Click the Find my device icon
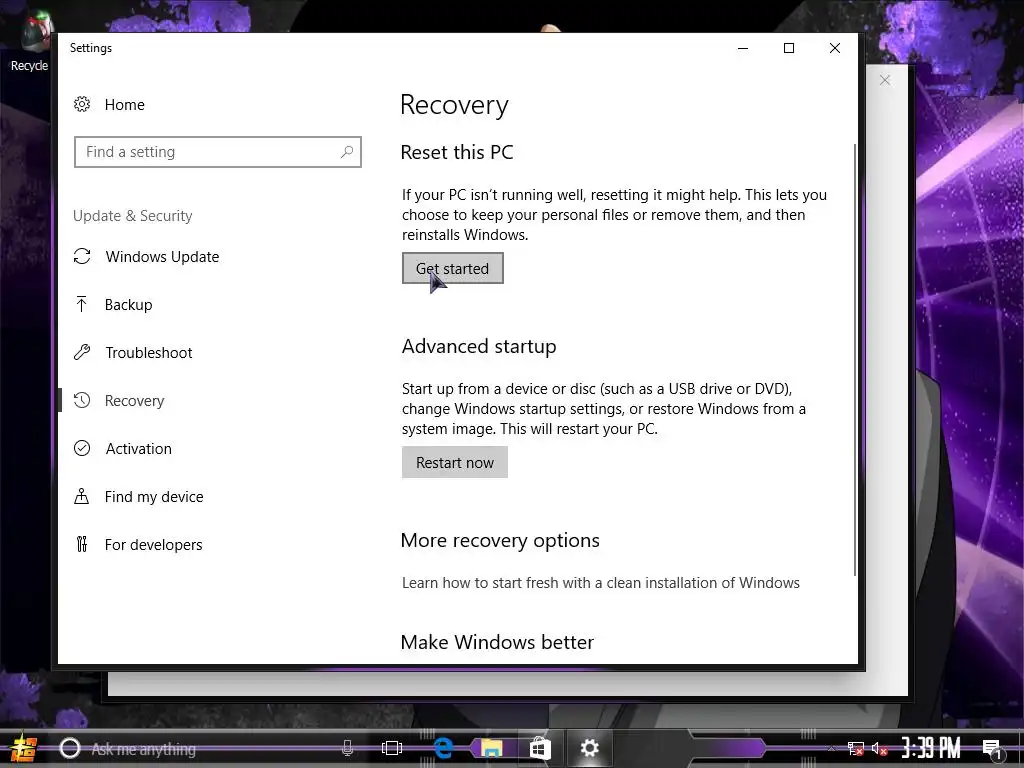The height and width of the screenshot is (768, 1024). (x=82, y=496)
